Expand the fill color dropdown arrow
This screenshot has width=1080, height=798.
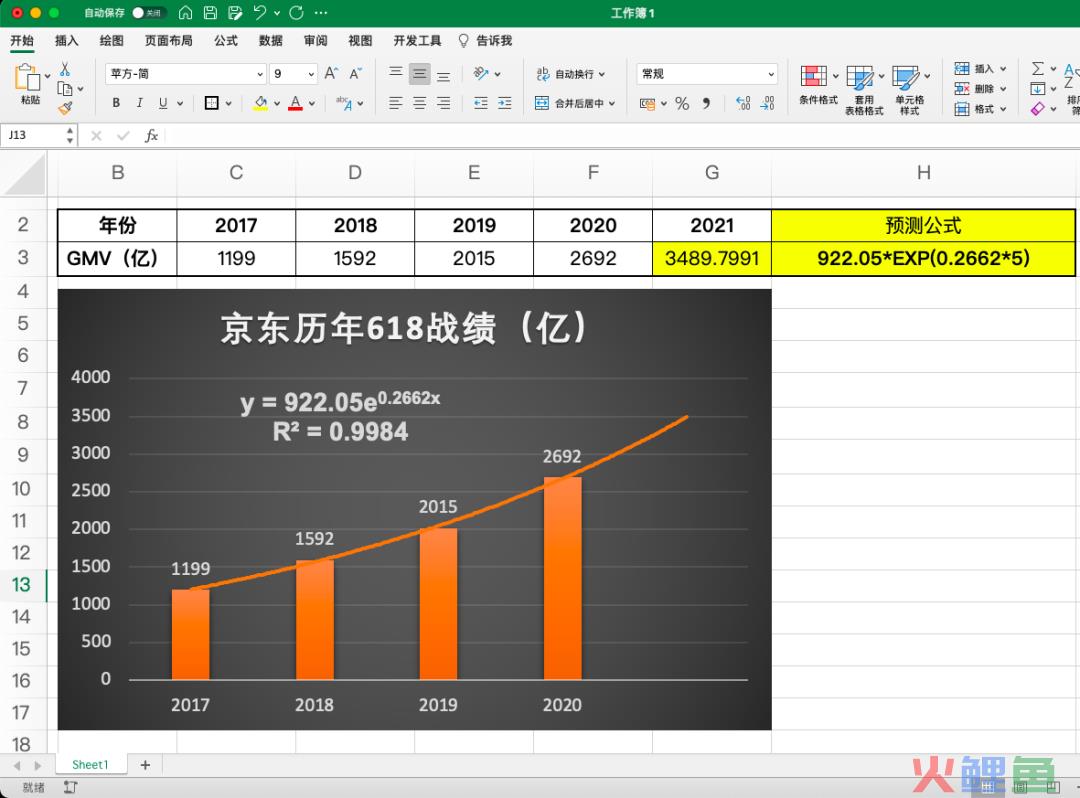coord(277,104)
